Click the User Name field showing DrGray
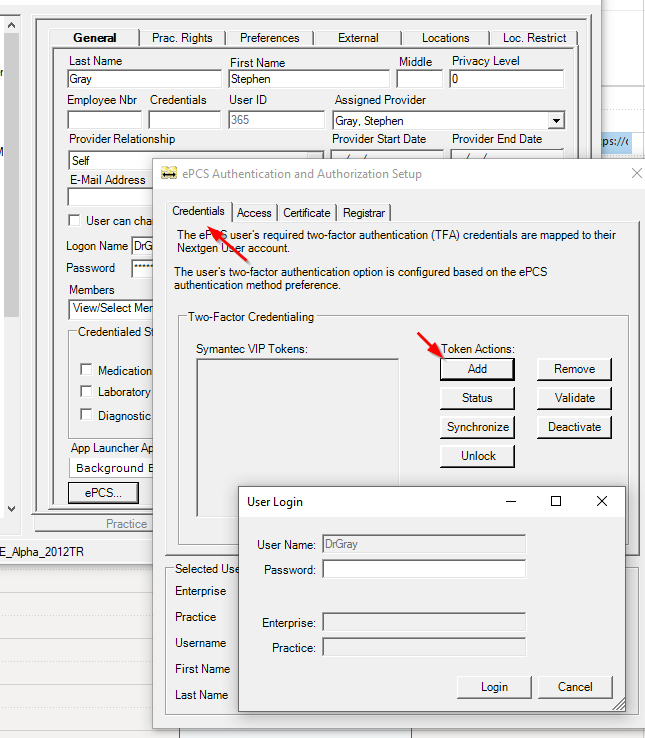 (424, 544)
